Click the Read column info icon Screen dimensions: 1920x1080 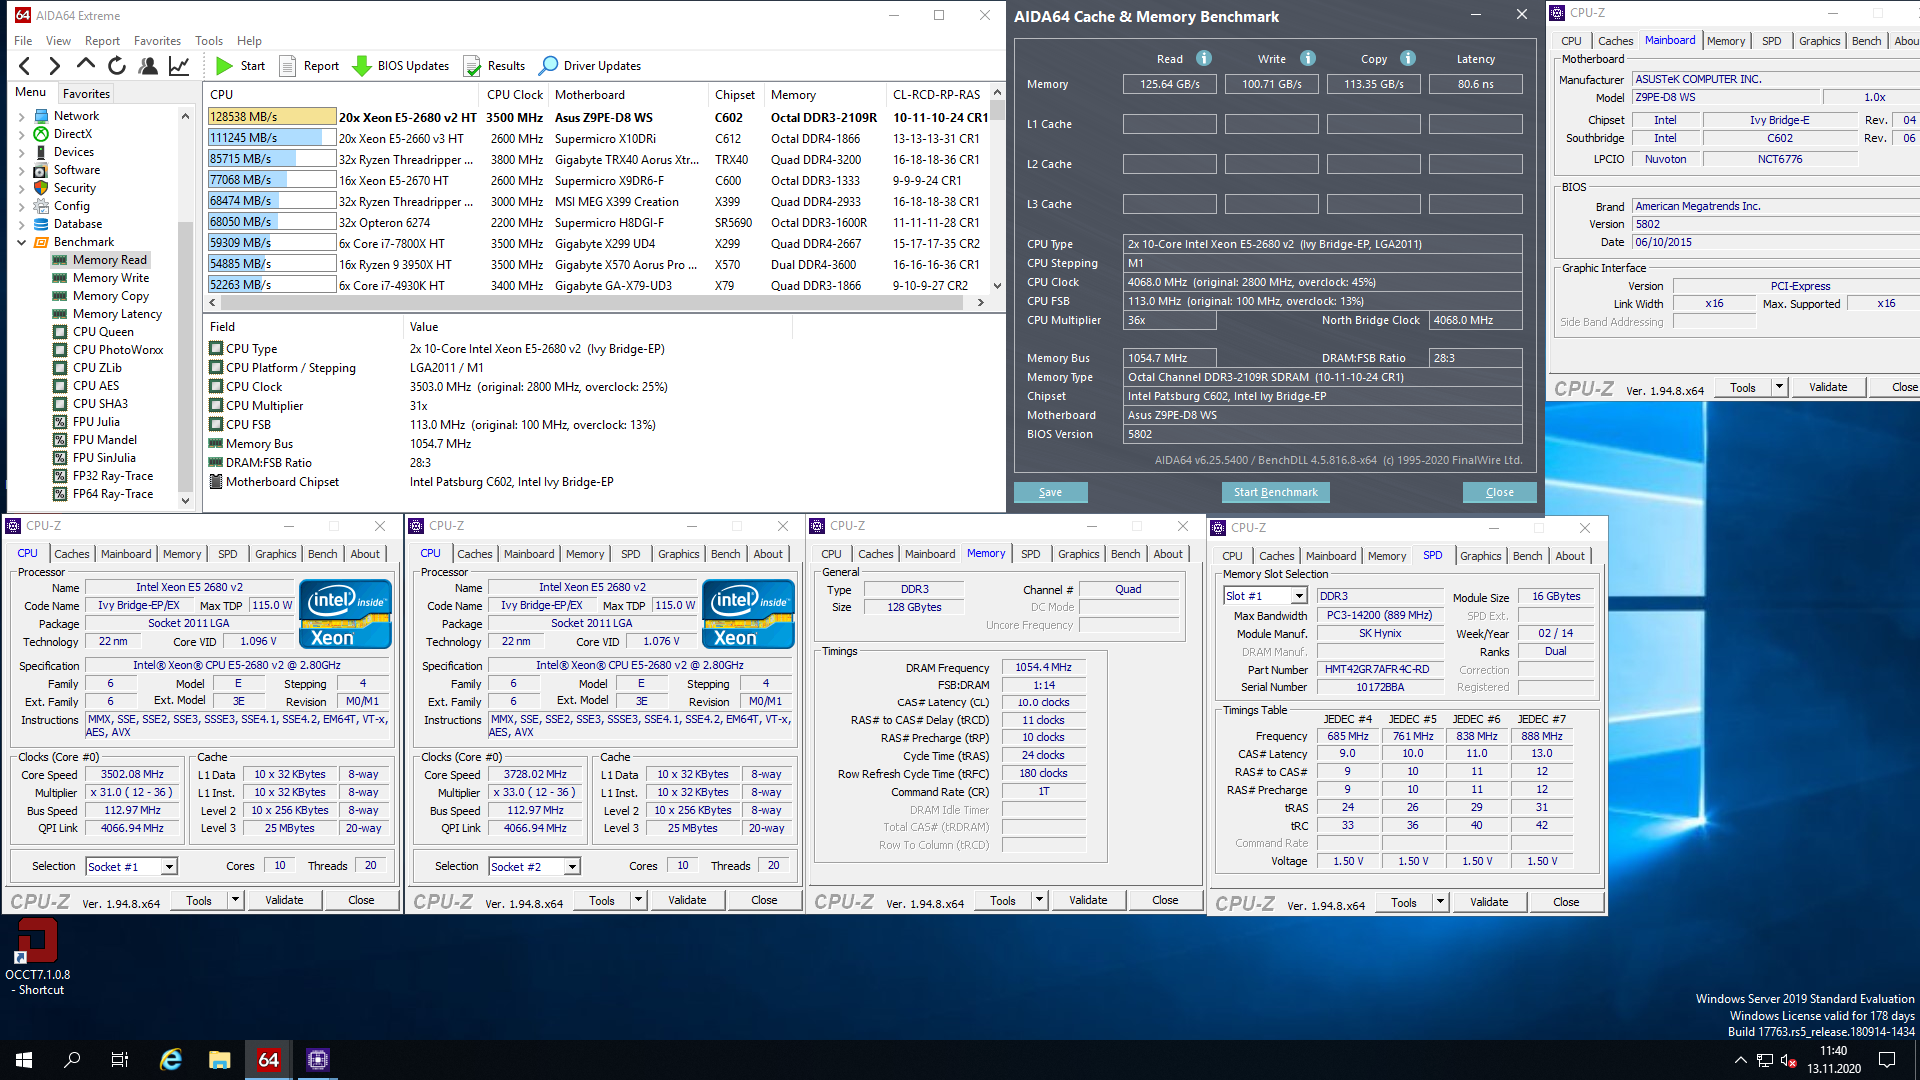tap(1204, 58)
